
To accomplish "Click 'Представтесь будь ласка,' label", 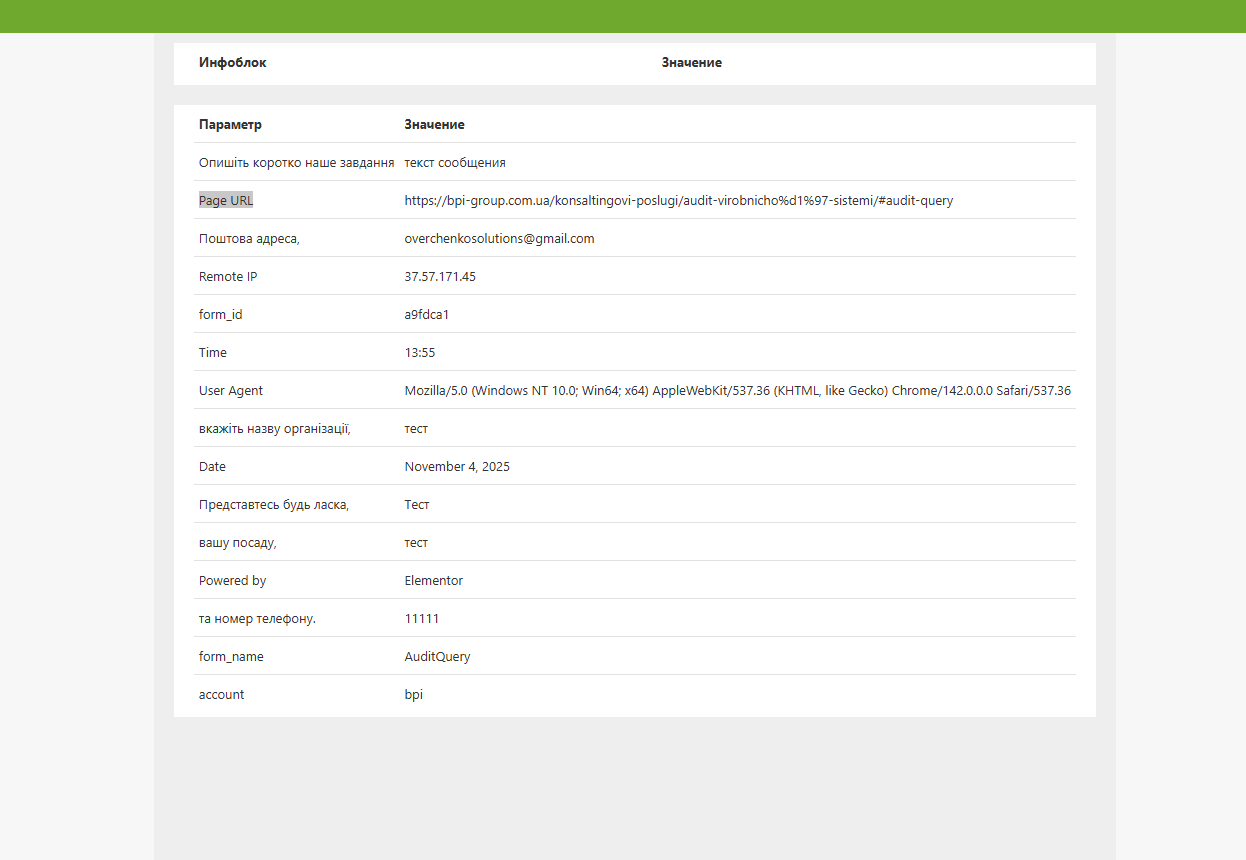I will click(274, 505).
